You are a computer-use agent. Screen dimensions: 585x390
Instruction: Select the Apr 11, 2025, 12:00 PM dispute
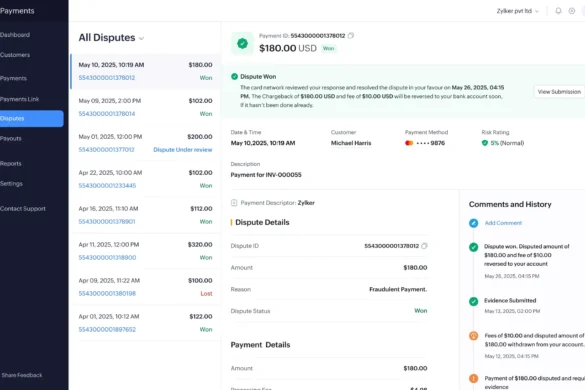tap(146, 251)
